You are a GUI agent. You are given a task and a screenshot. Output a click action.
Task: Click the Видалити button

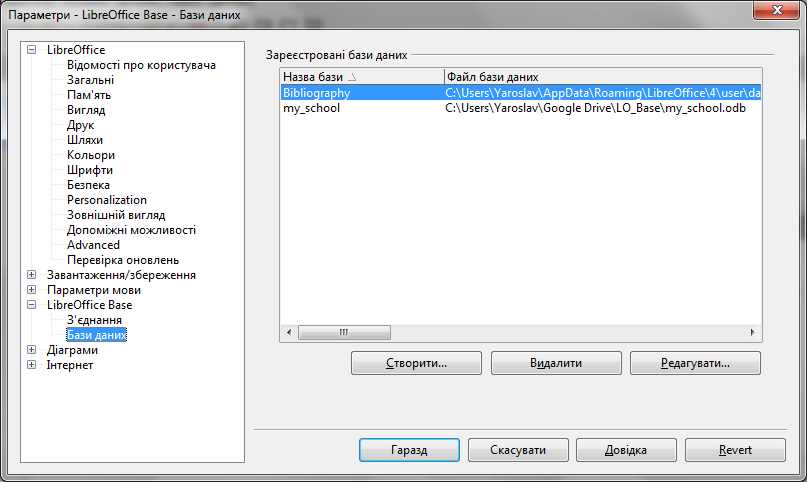556,363
